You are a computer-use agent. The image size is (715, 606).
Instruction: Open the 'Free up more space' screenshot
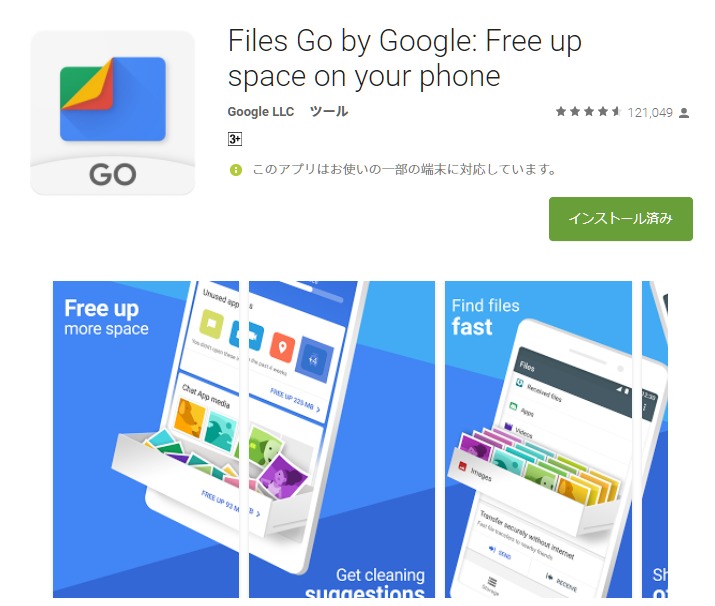146,439
